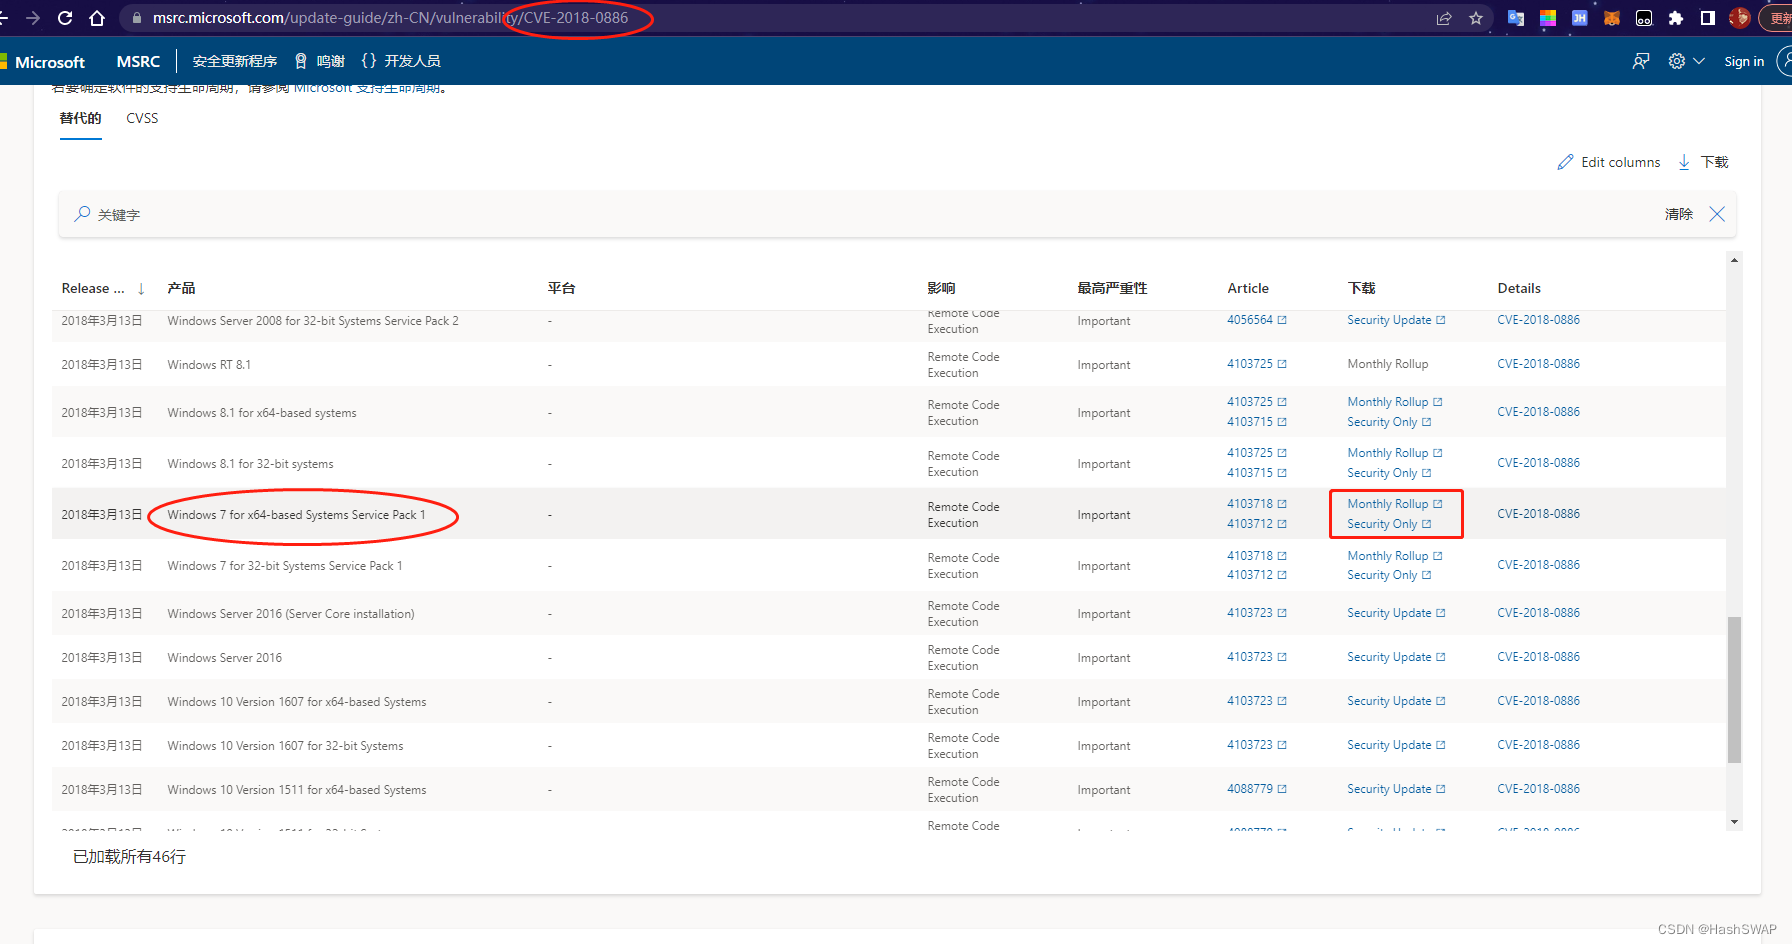Click the Details column header
The height and width of the screenshot is (944, 1792).
tap(1519, 288)
